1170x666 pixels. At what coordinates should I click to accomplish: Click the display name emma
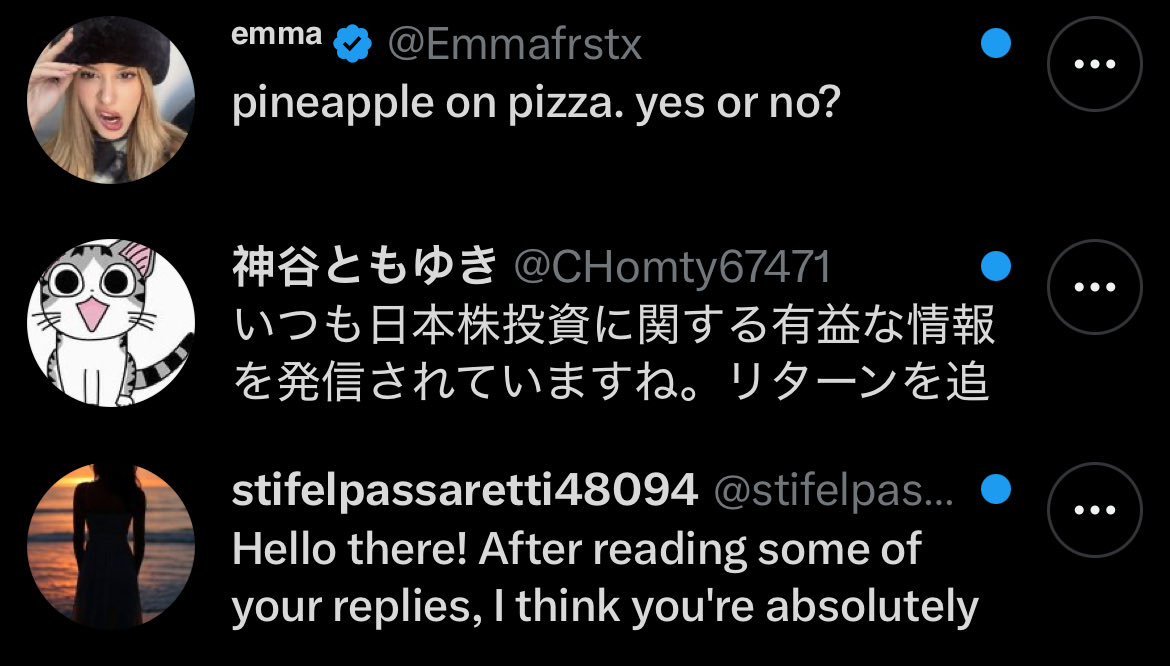(x=277, y=37)
